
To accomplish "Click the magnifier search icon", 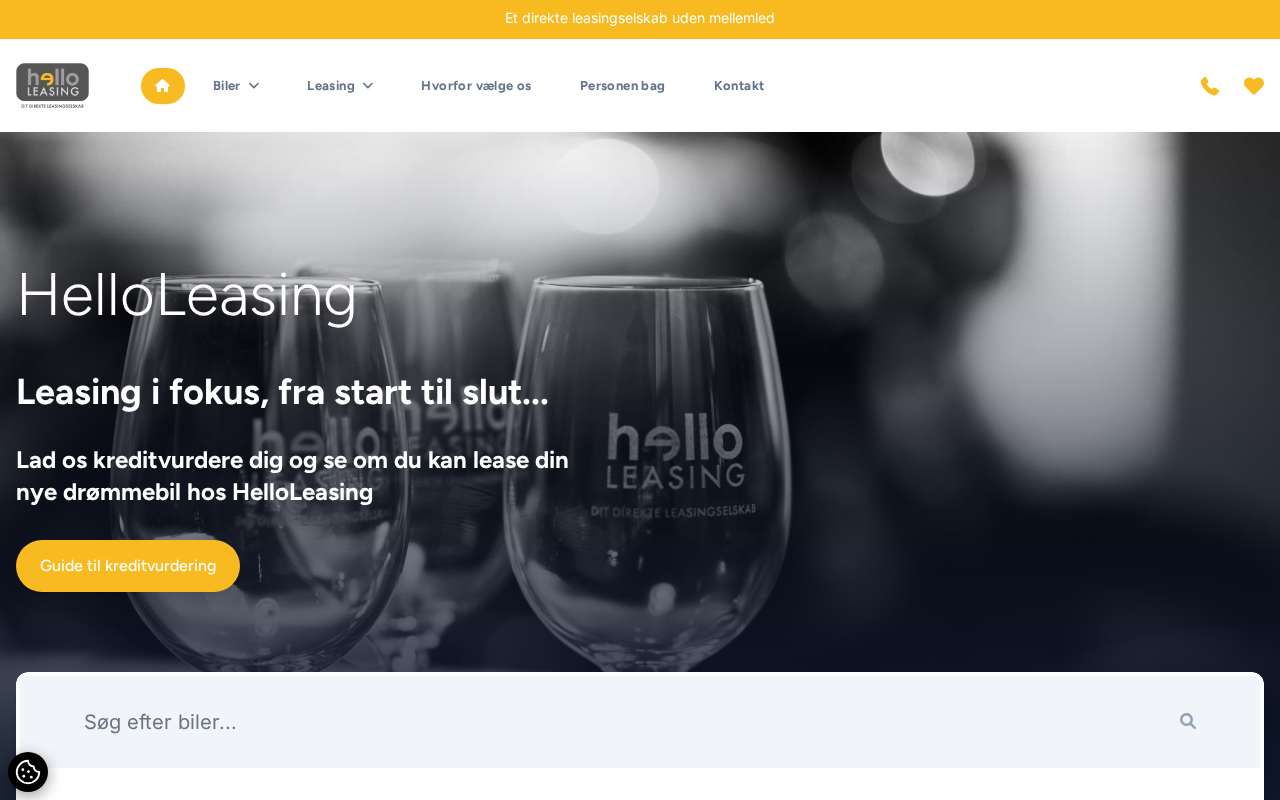I will pos(1188,721).
